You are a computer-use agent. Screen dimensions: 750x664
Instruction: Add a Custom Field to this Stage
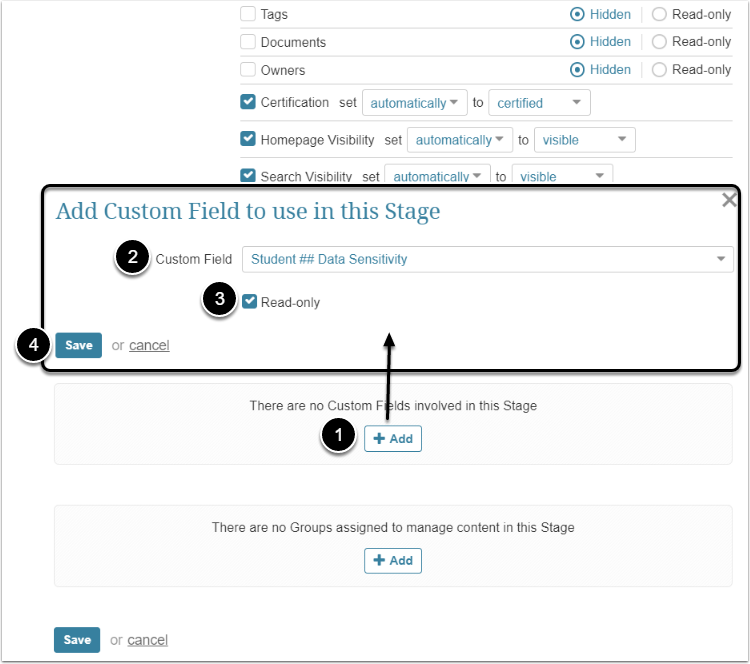coord(392,438)
